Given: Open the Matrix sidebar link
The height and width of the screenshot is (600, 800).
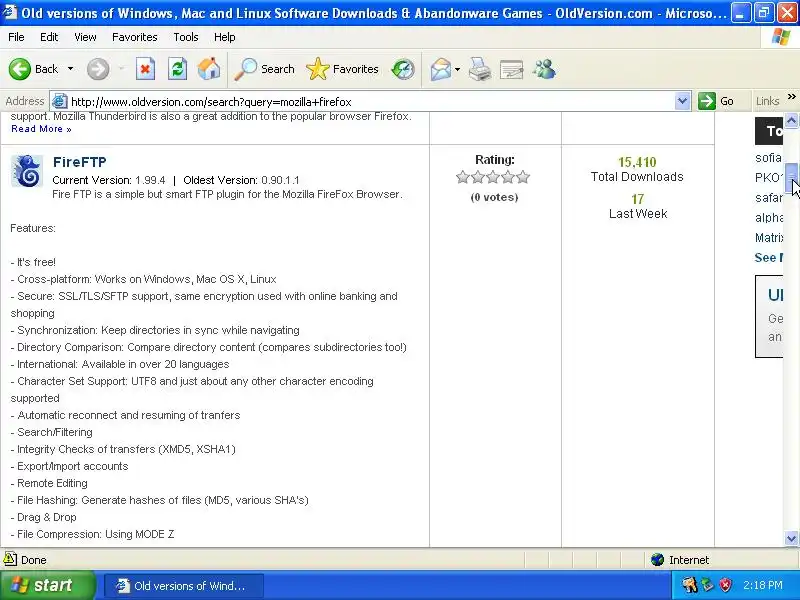Looking at the screenshot, I should 768,238.
